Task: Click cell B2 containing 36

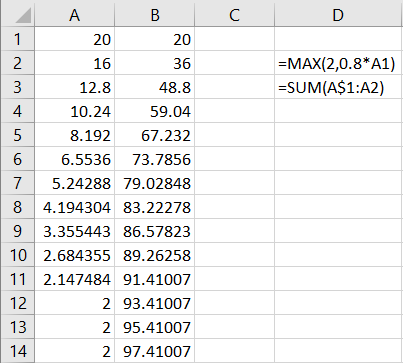Action: tap(154, 63)
